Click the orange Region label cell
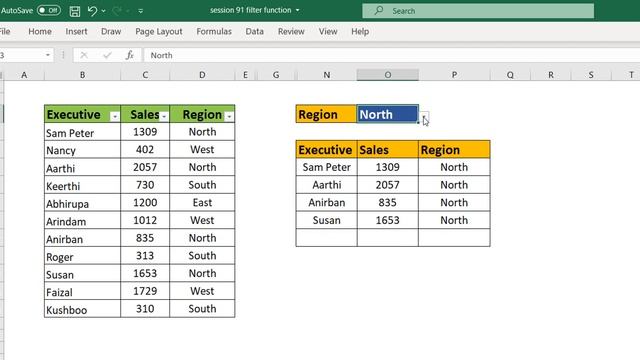 (327, 114)
